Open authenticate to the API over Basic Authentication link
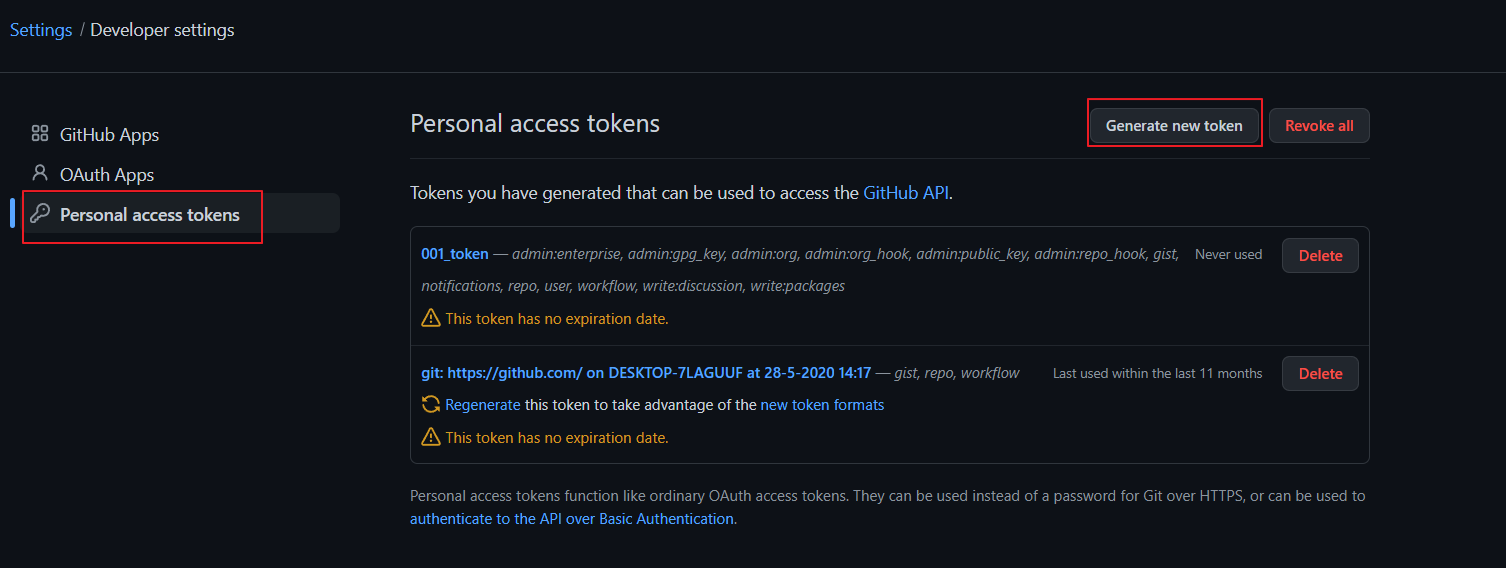 pos(571,519)
